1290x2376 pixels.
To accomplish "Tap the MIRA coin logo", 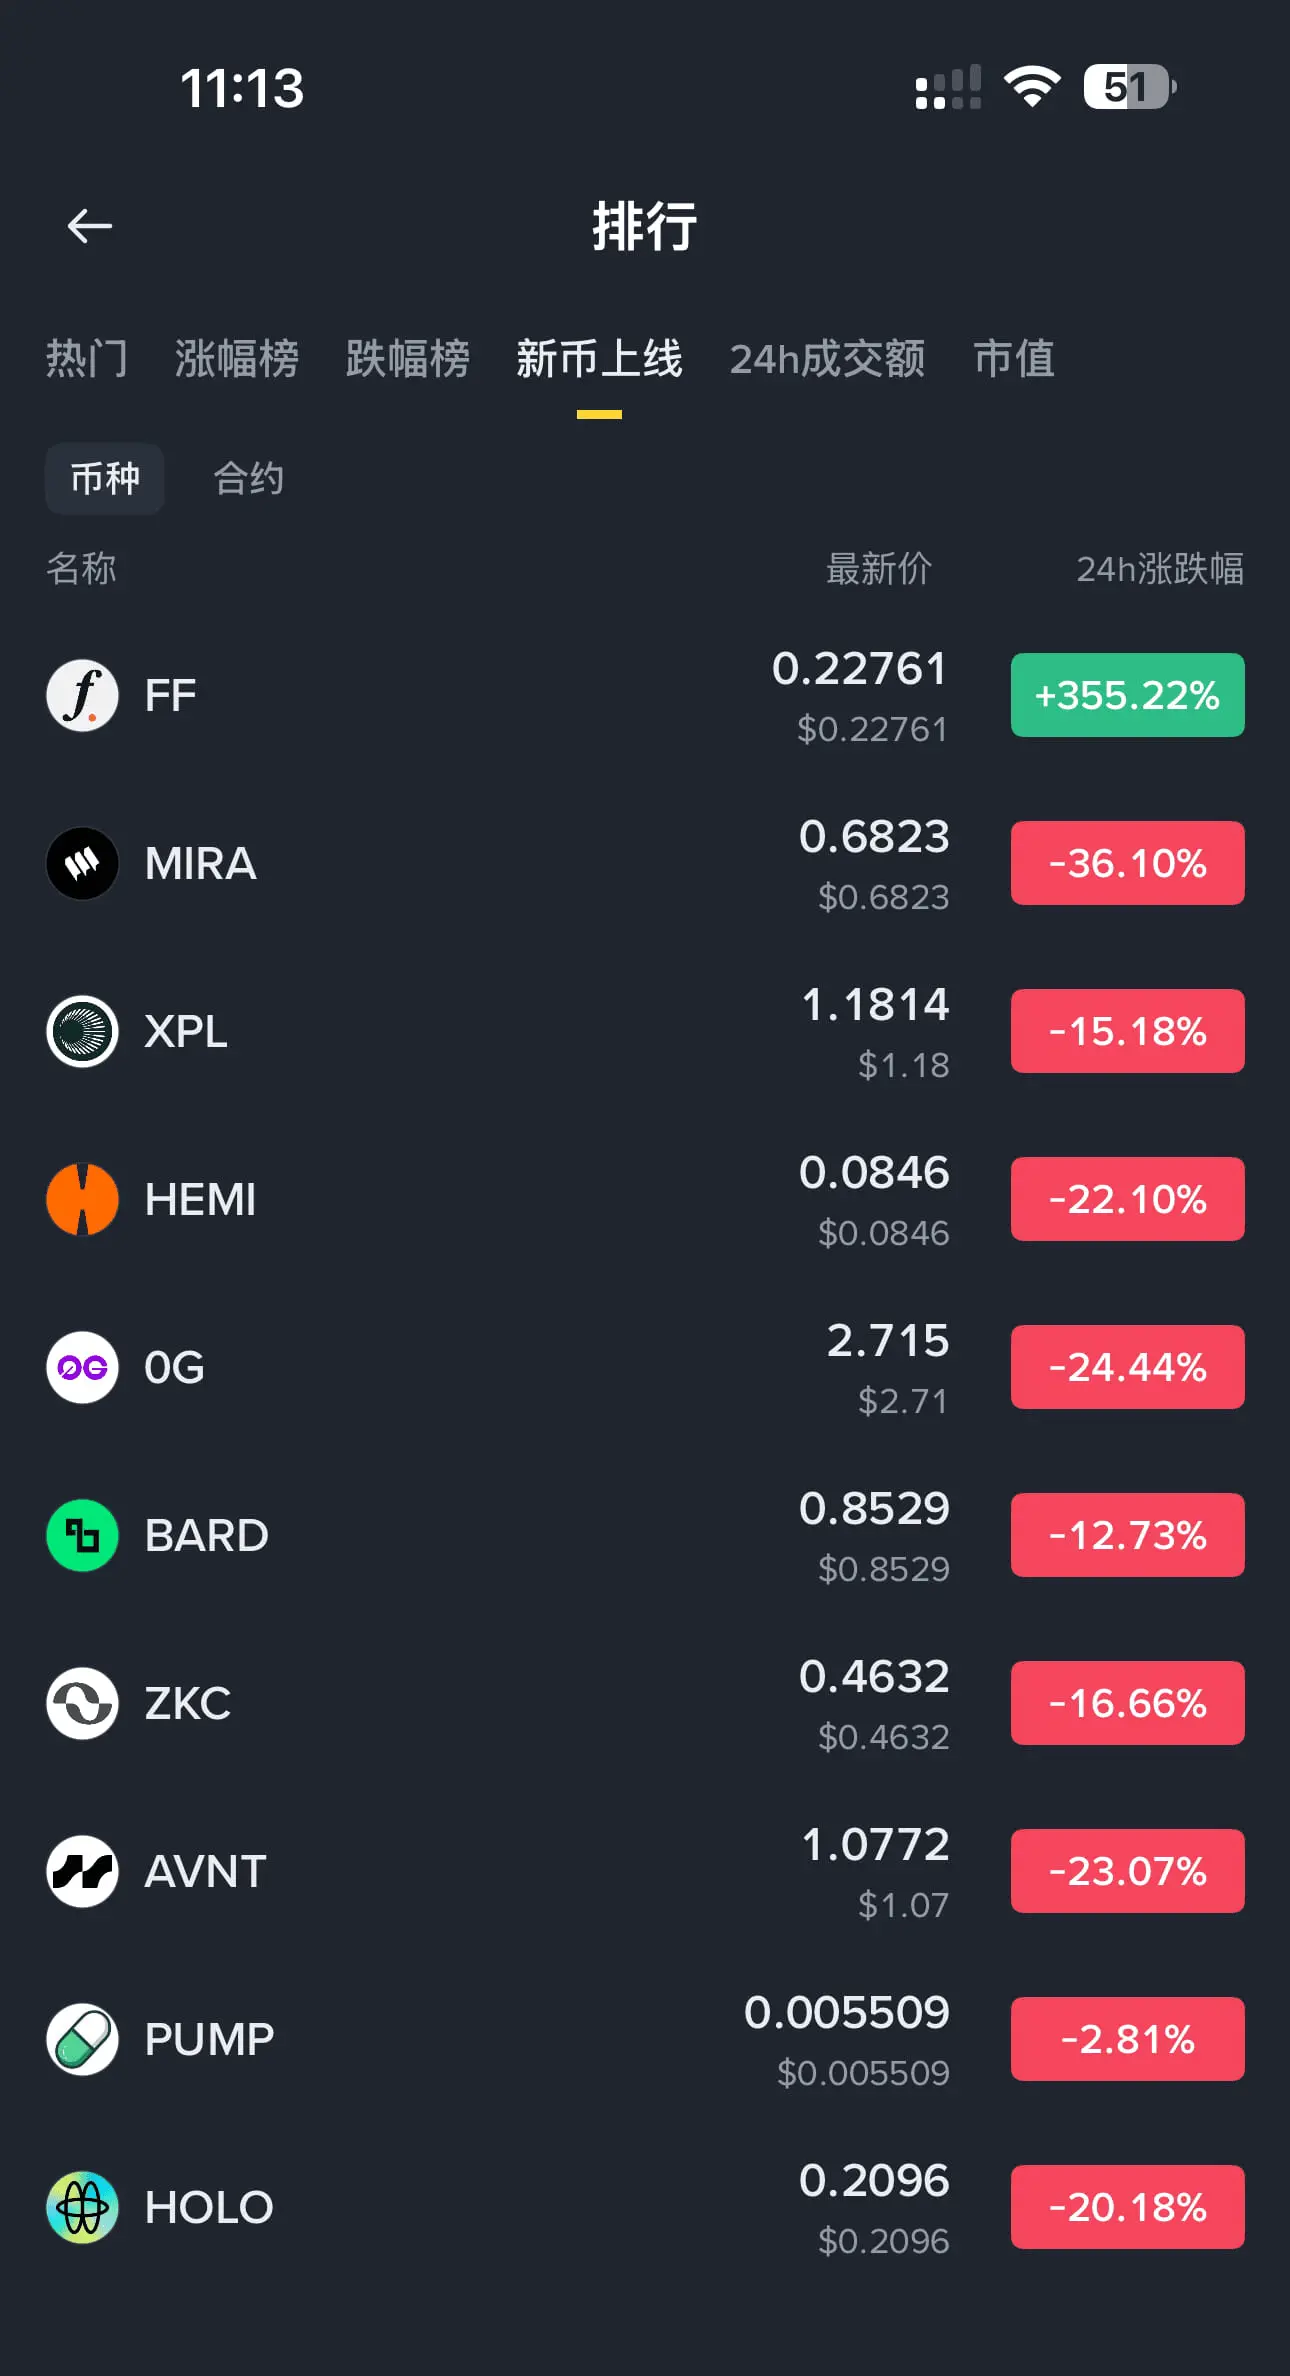I will 82,863.
